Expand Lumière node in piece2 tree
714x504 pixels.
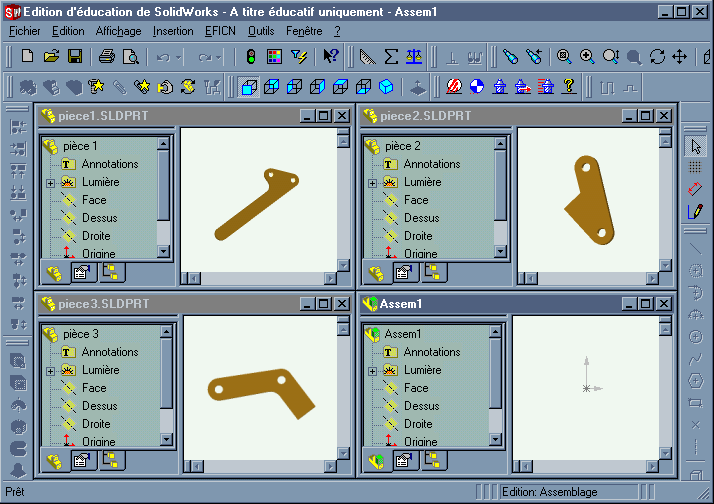[x=372, y=183]
